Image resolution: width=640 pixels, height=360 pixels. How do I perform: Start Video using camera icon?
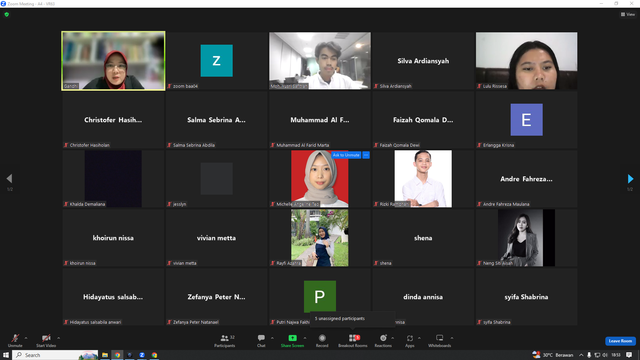tap(46, 340)
